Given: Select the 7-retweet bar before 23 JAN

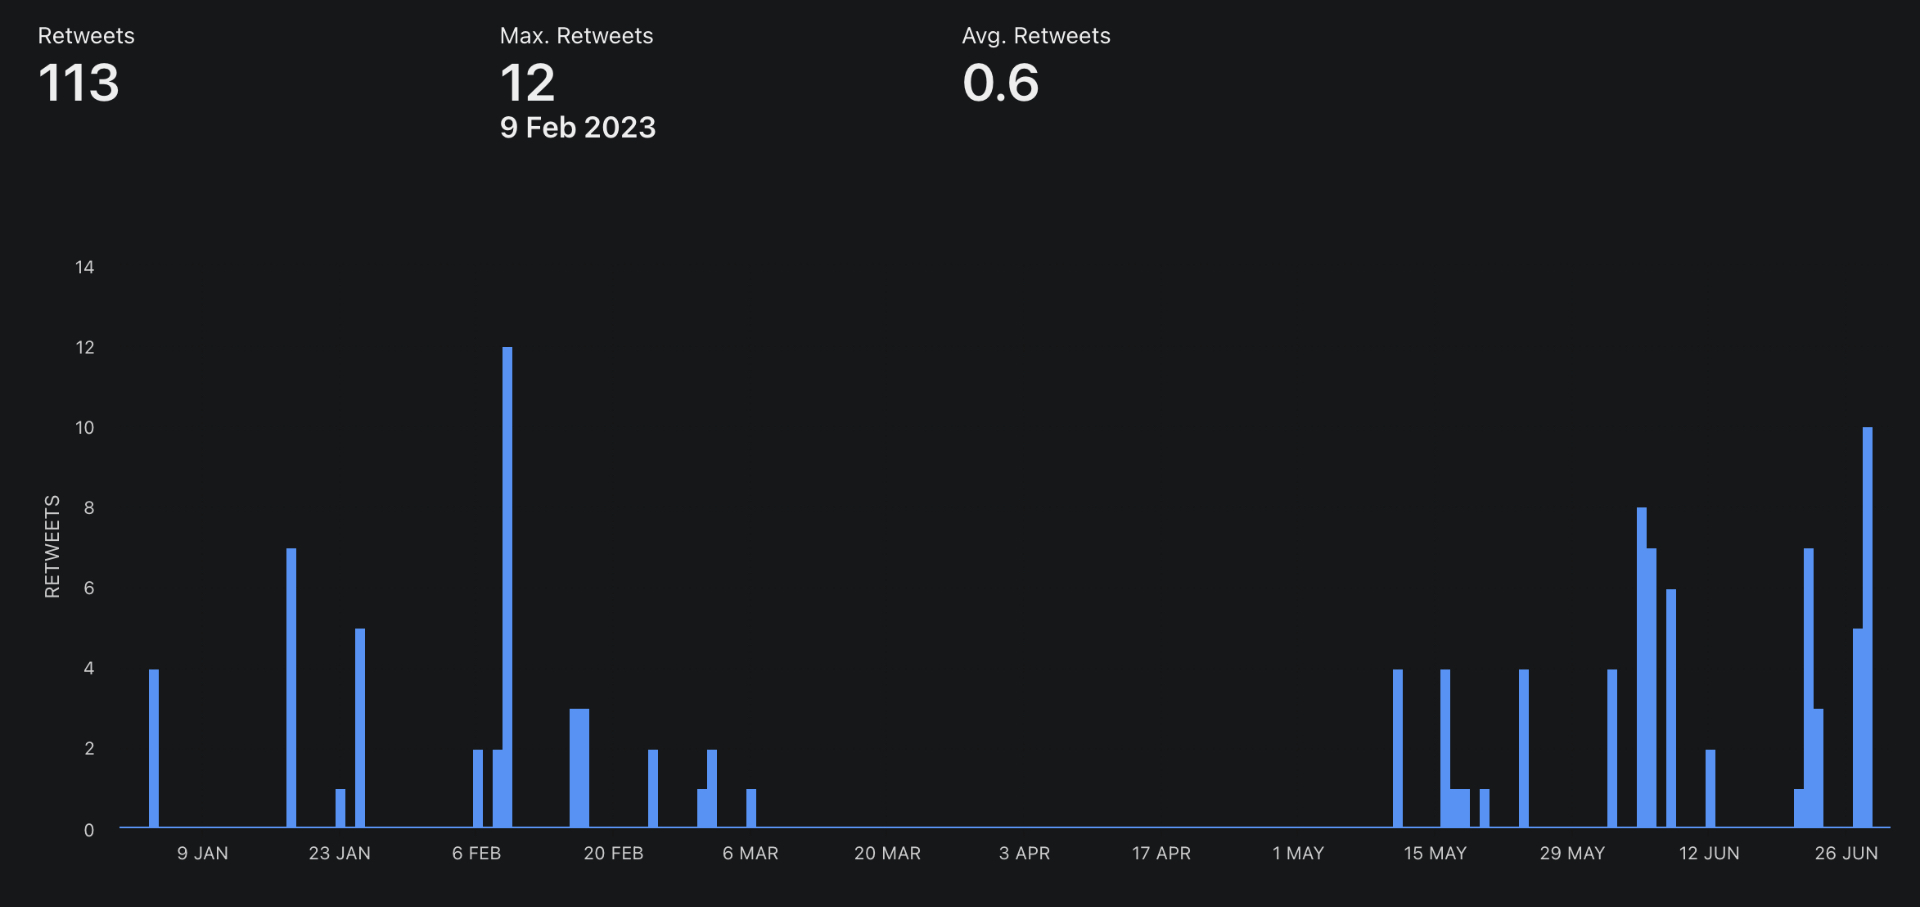Looking at the screenshot, I should (x=291, y=687).
